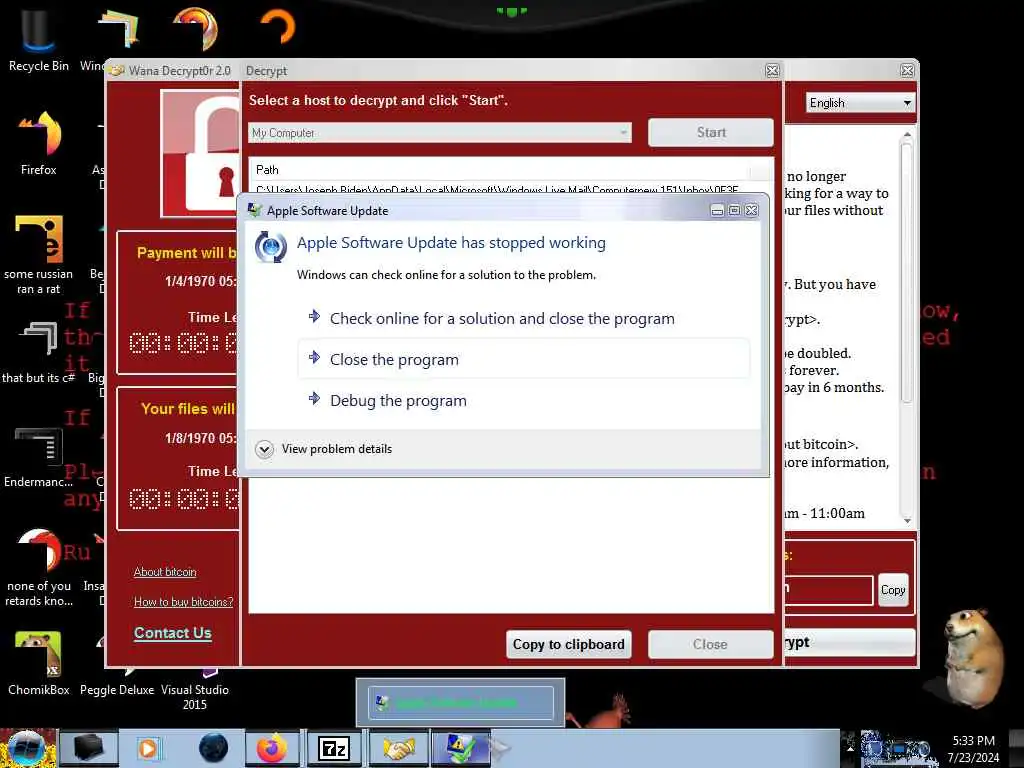The image size is (1024, 768).
Task: Open the ChomikBox desktop icon
Action: point(39,662)
